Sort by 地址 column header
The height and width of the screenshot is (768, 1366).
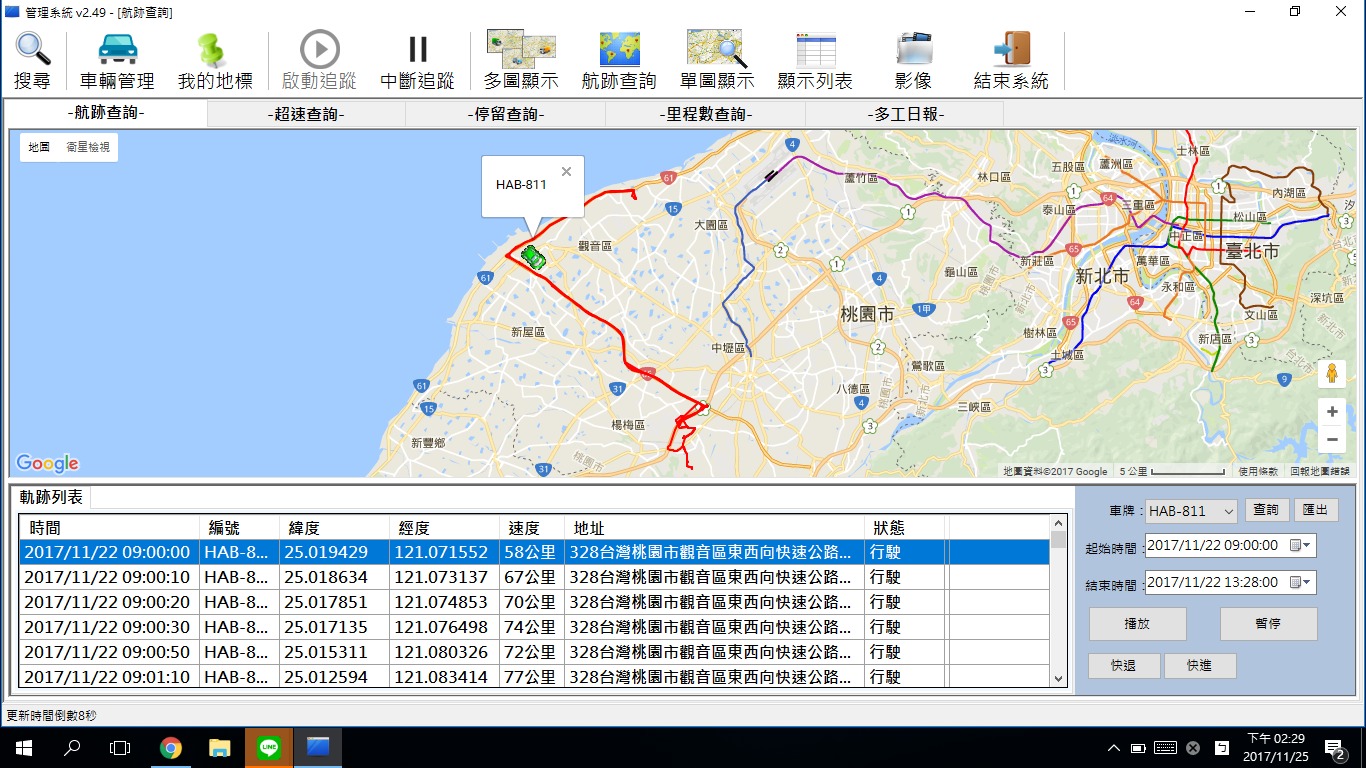(x=715, y=528)
